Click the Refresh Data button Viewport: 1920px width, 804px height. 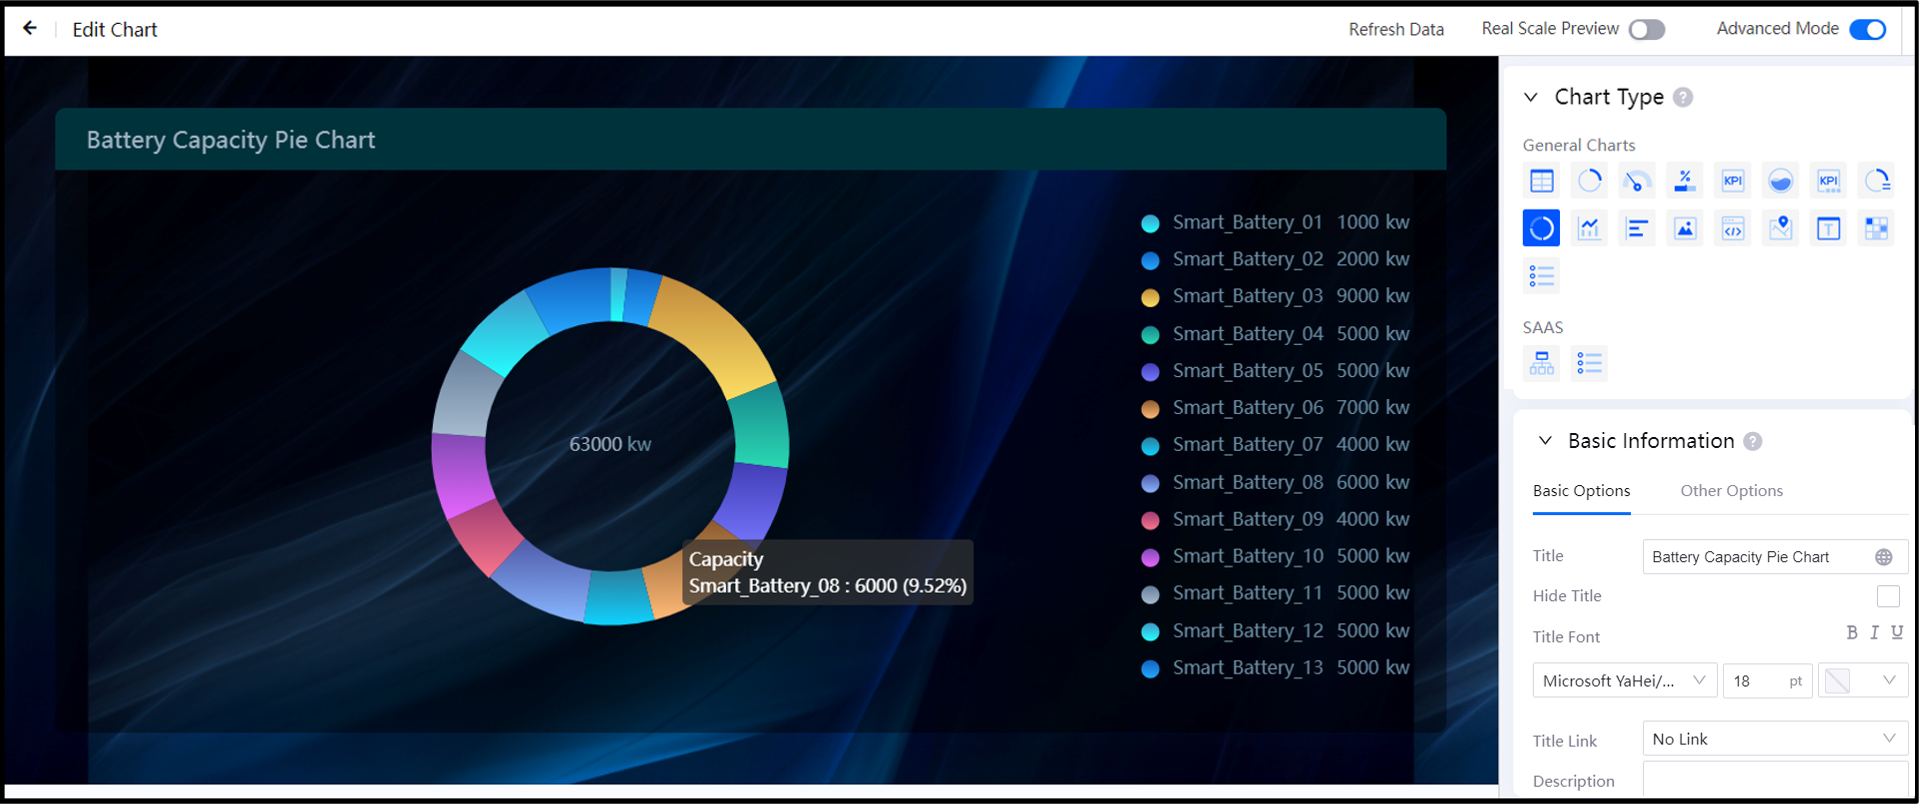coord(1395,30)
